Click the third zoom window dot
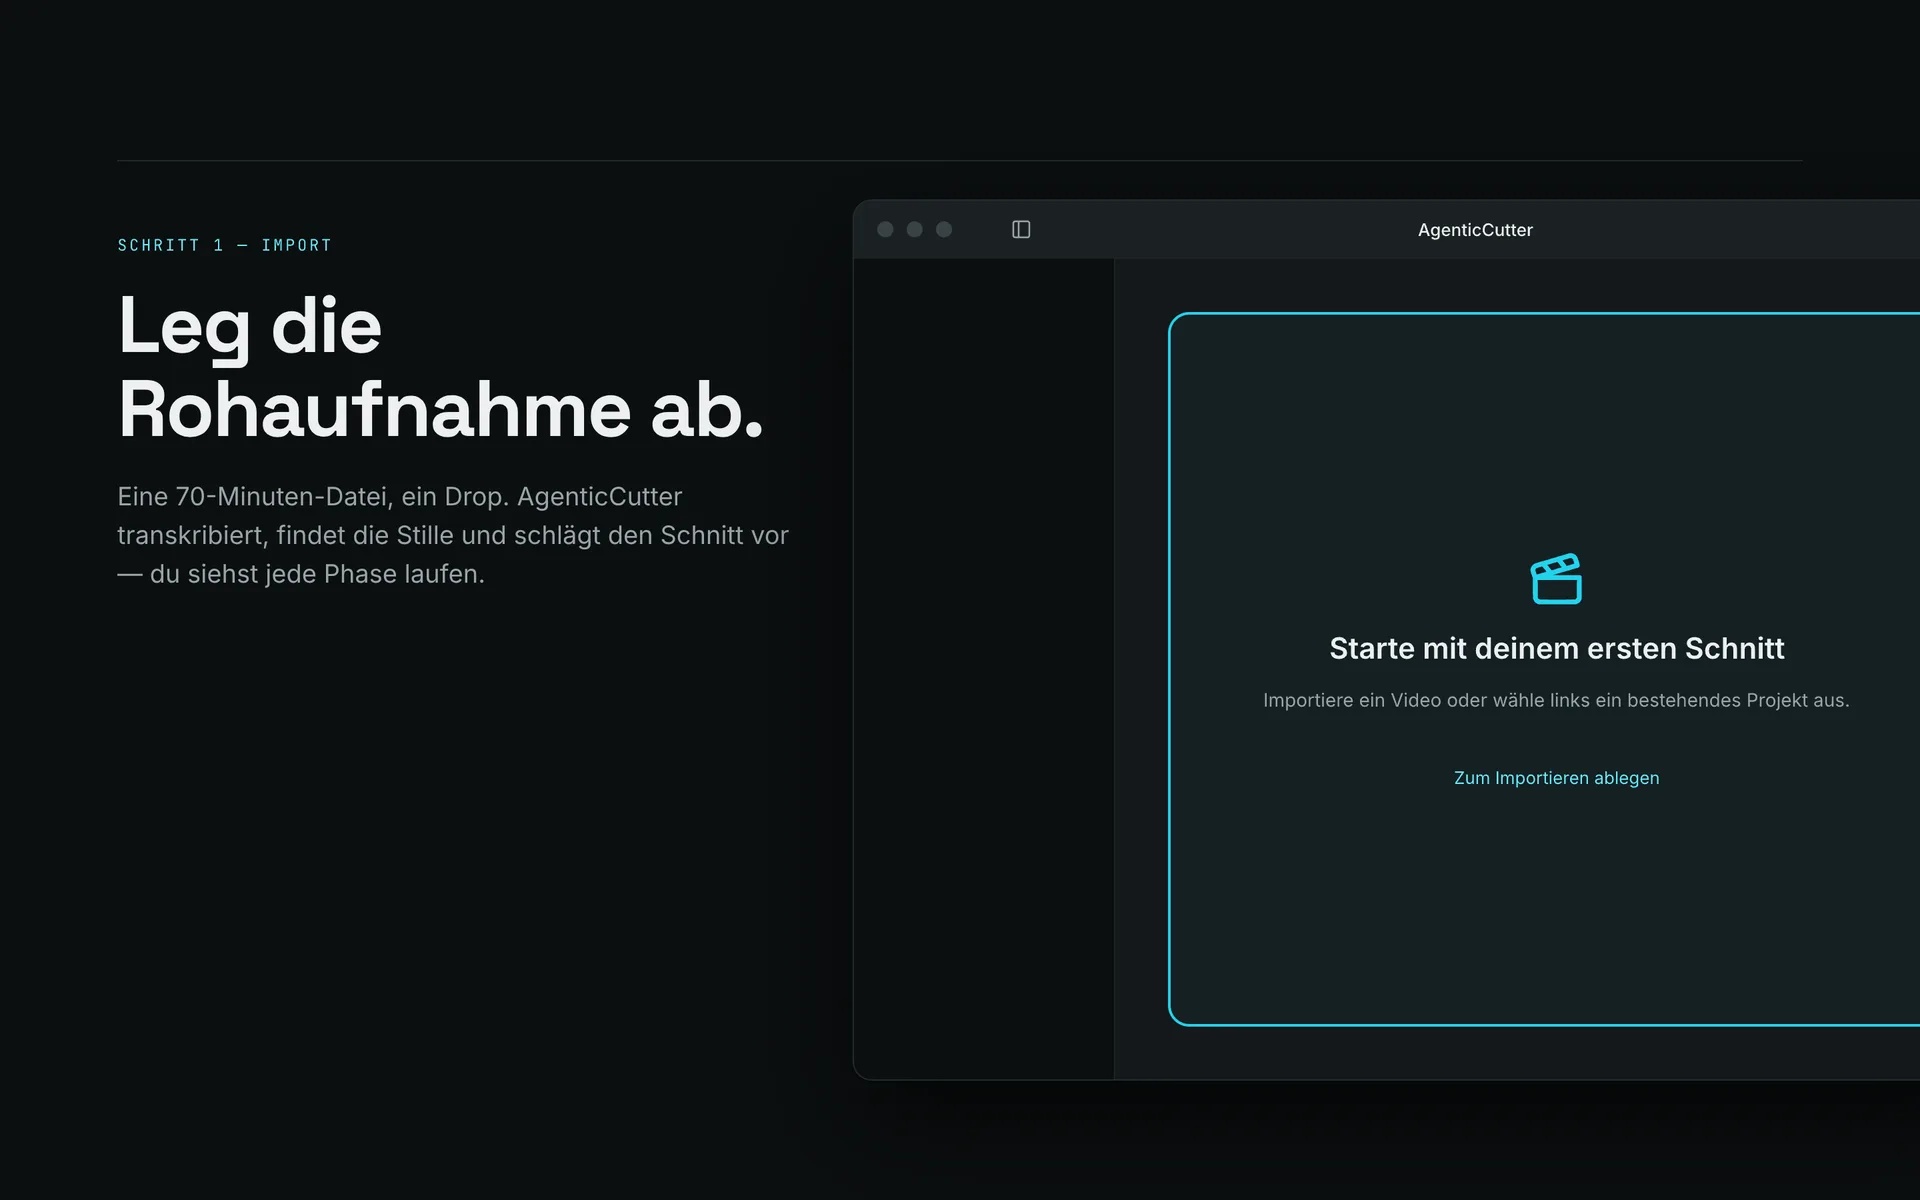The height and width of the screenshot is (1200, 1920). coord(944,230)
